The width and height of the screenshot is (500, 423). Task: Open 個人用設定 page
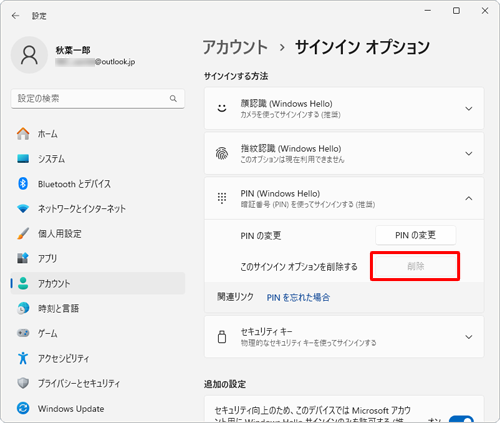[98, 234]
